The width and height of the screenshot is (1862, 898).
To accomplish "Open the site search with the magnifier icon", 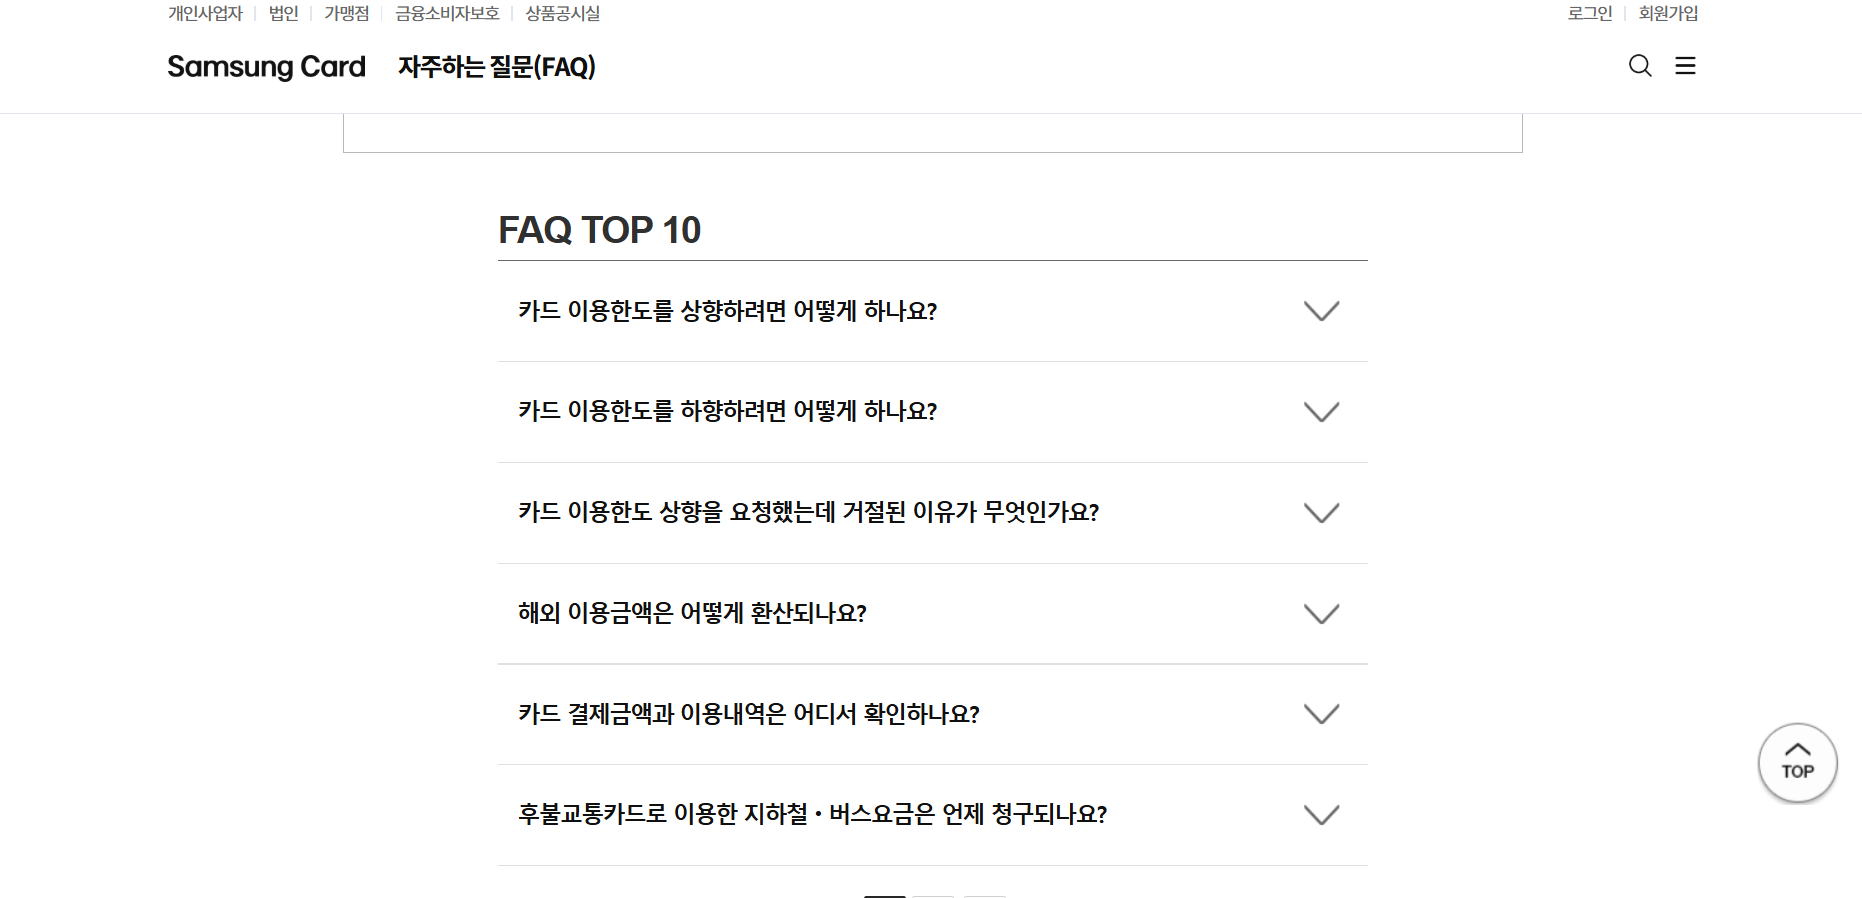I will (x=1639, y=66).
